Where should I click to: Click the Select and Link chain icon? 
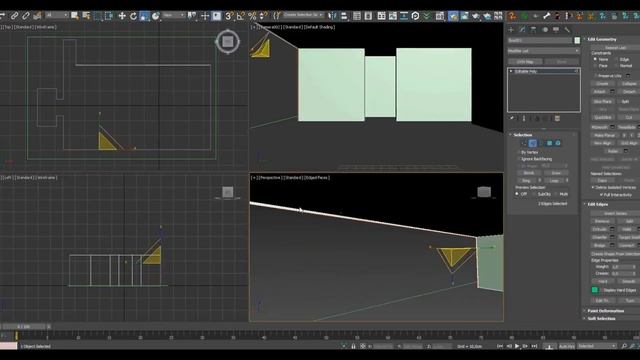[x=14, y=16]
